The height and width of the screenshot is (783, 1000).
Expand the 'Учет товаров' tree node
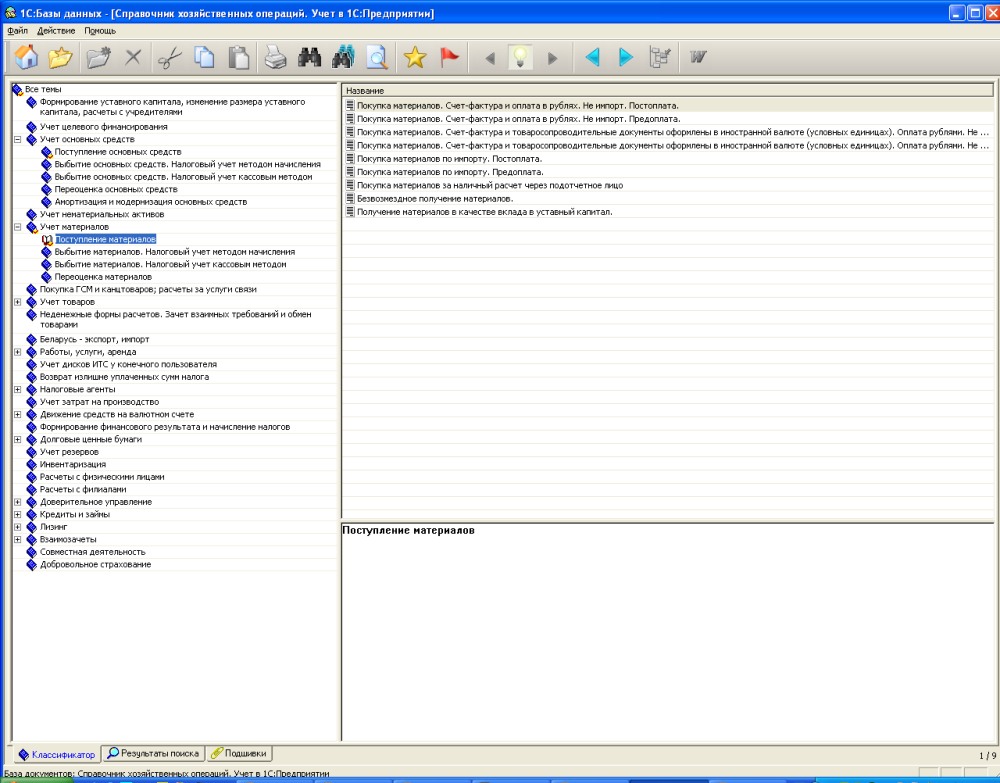pos(17,302)
